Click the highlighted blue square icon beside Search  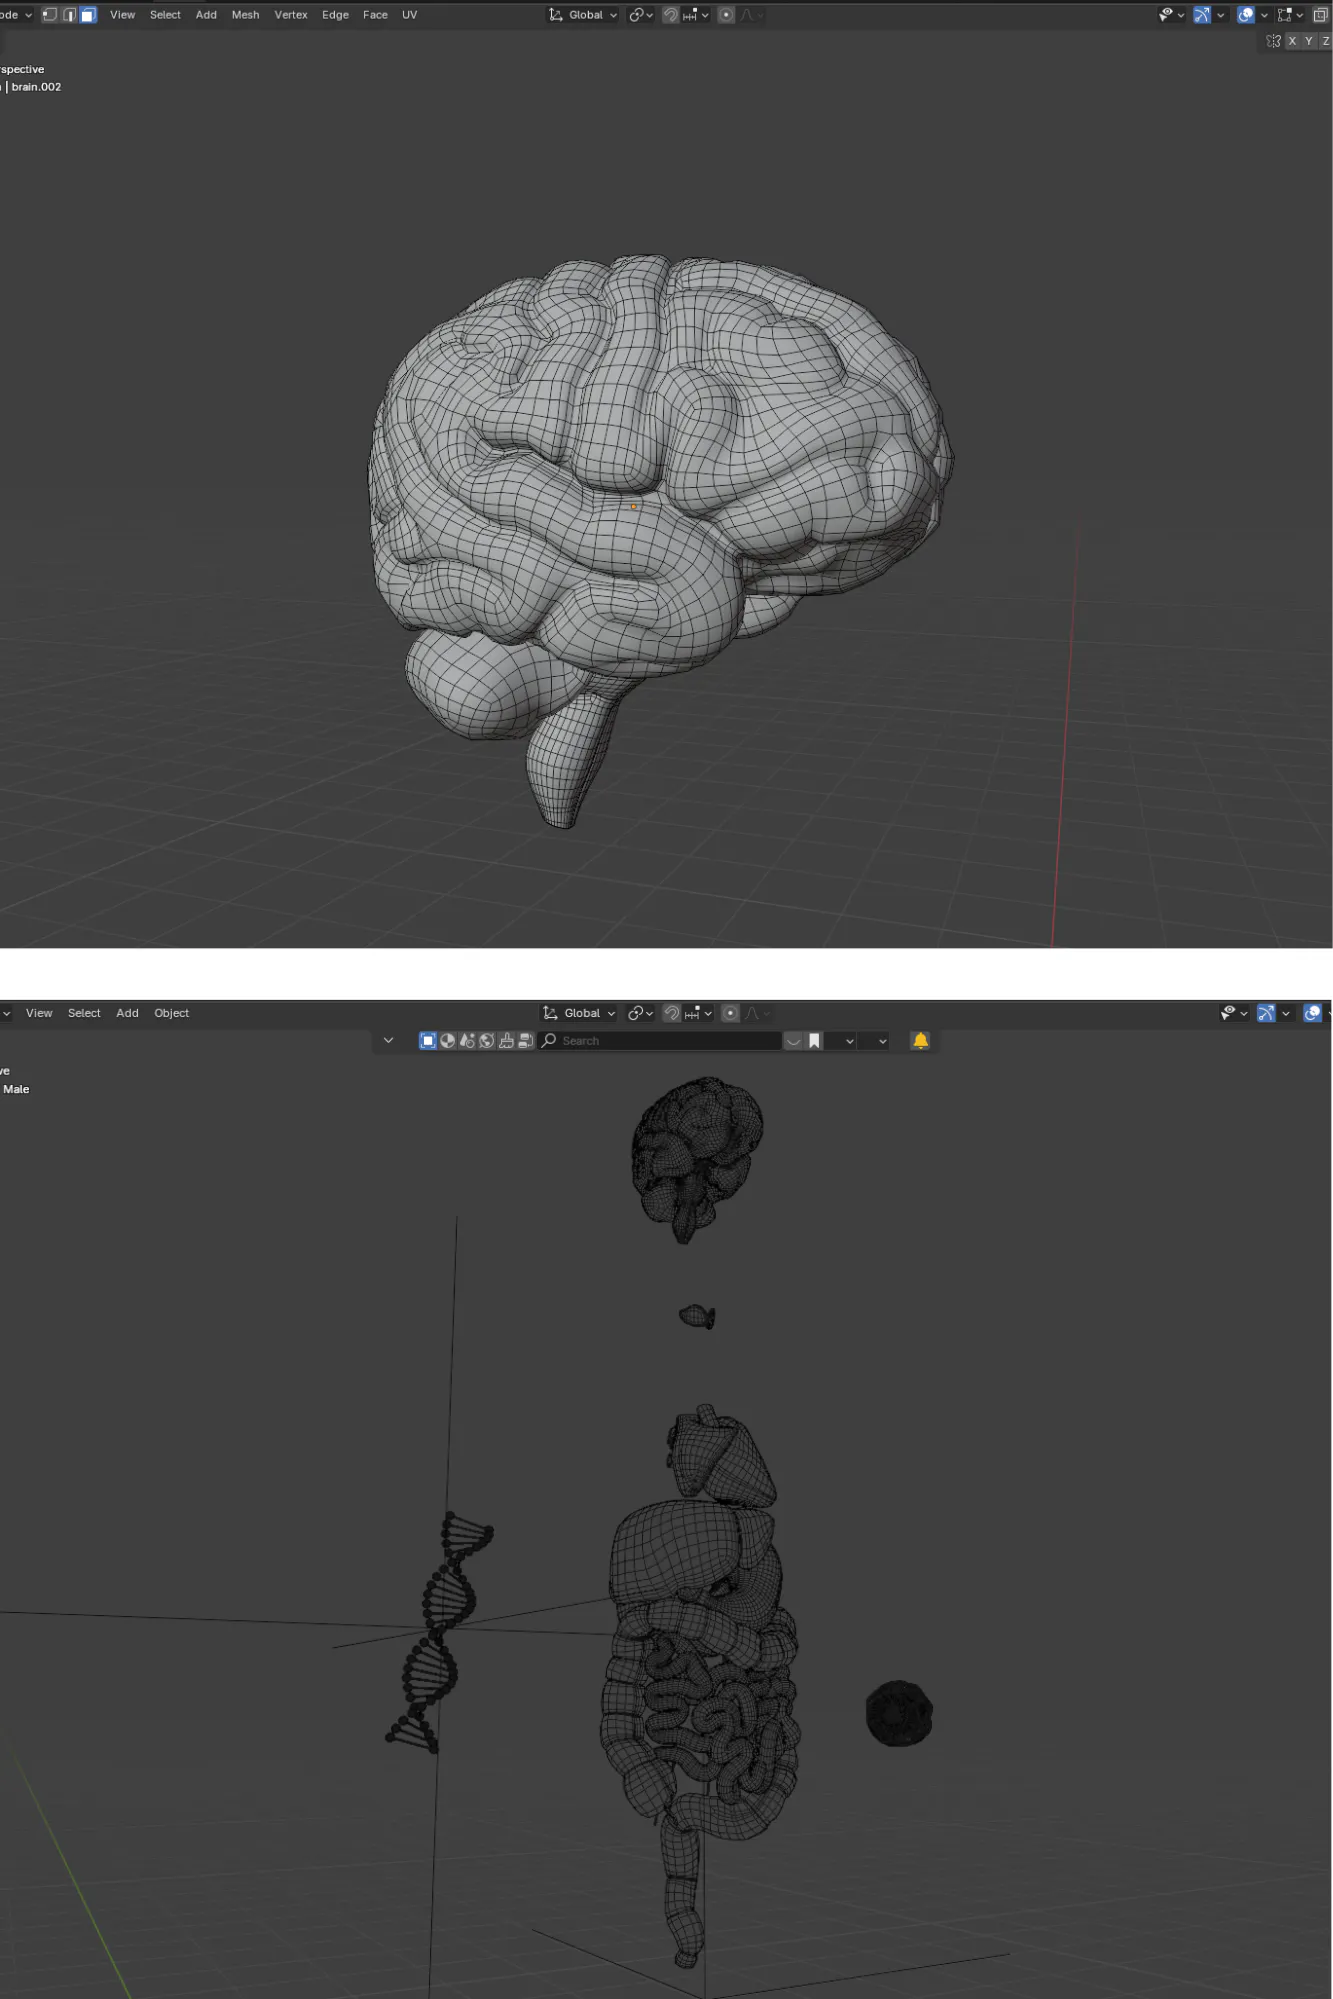(428, 1041)
